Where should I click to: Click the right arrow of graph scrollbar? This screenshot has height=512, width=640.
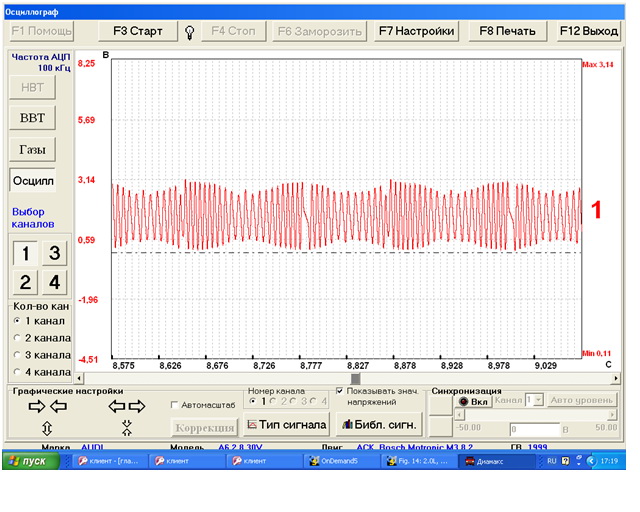point(616,378)
